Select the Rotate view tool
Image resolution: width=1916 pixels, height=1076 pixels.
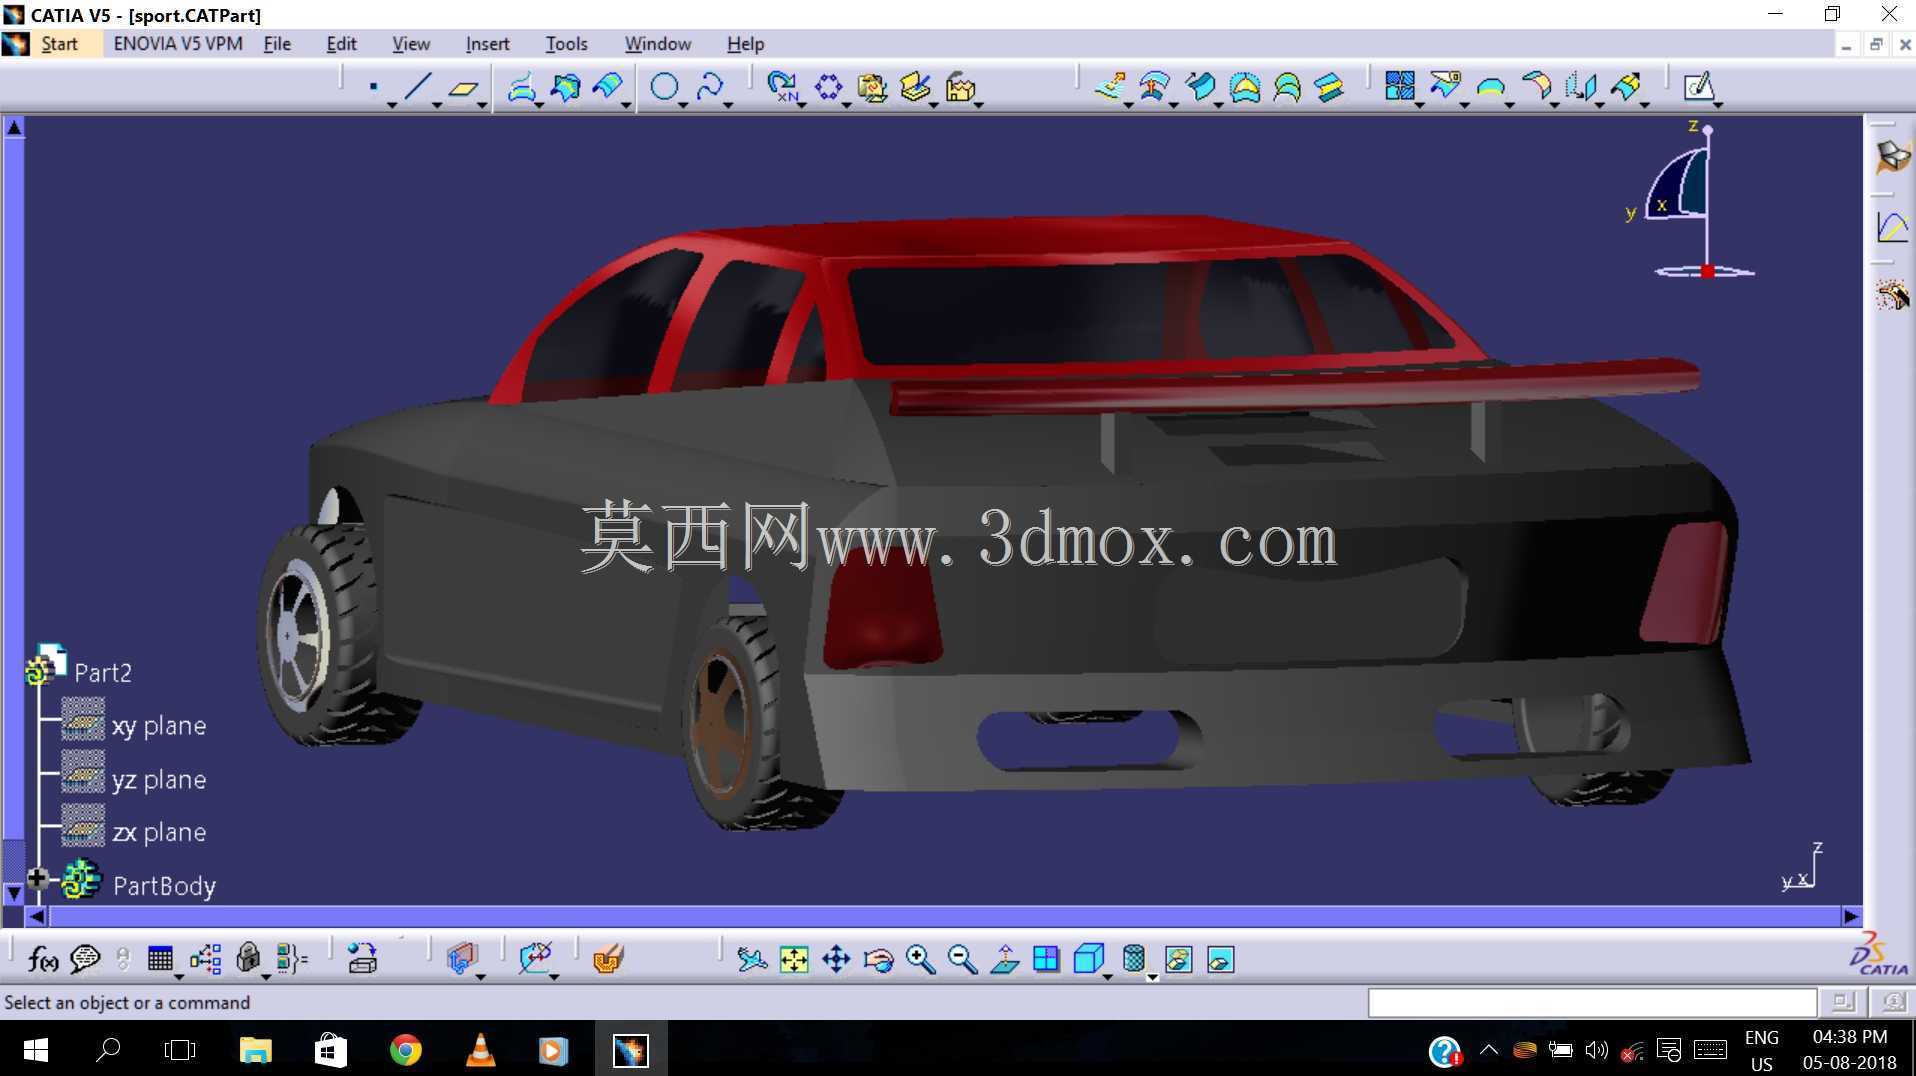[x=878, y=960]
